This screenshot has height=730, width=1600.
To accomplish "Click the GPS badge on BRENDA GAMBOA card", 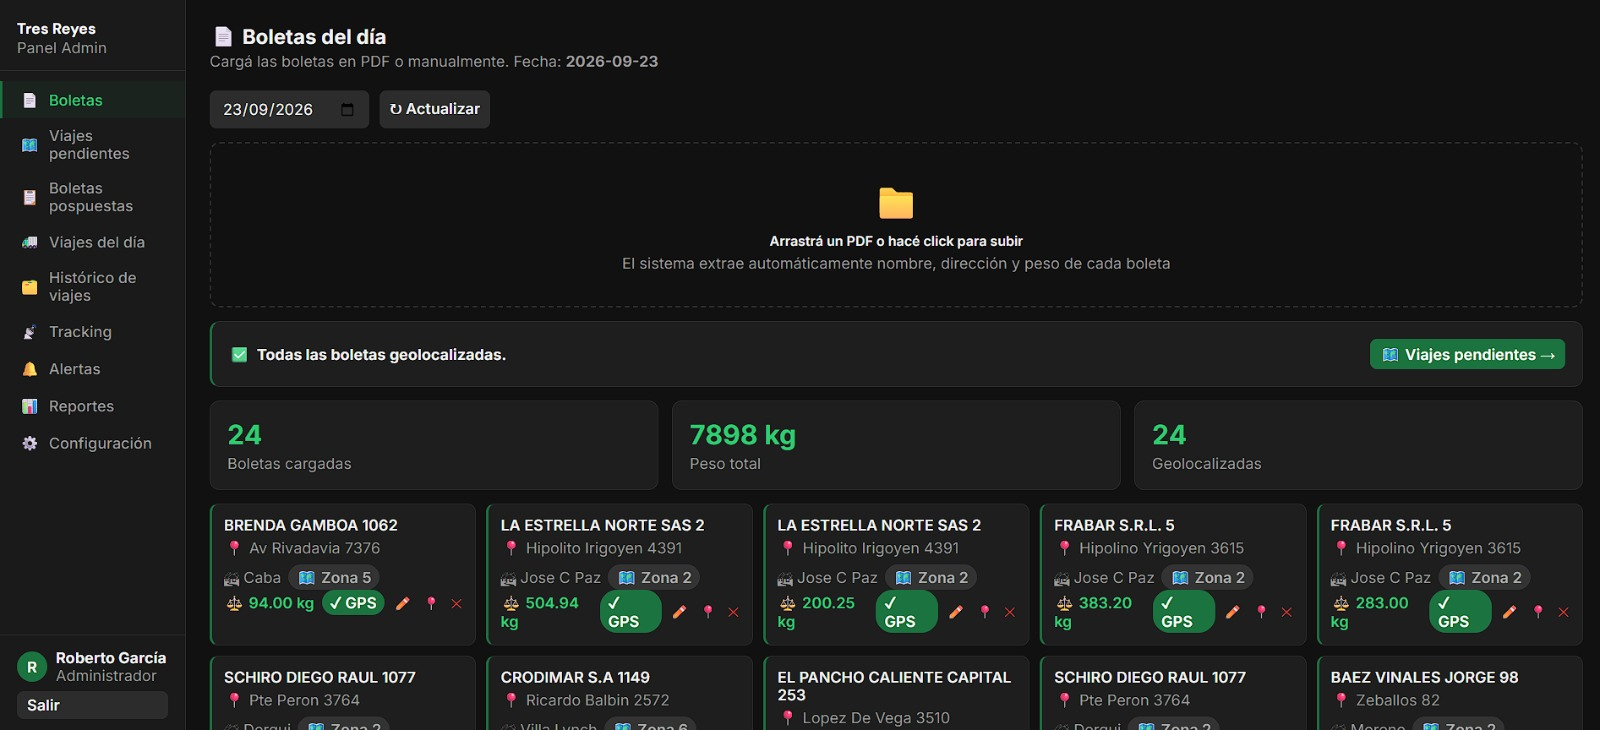I will pyautogui.click(x=353, y=603).
